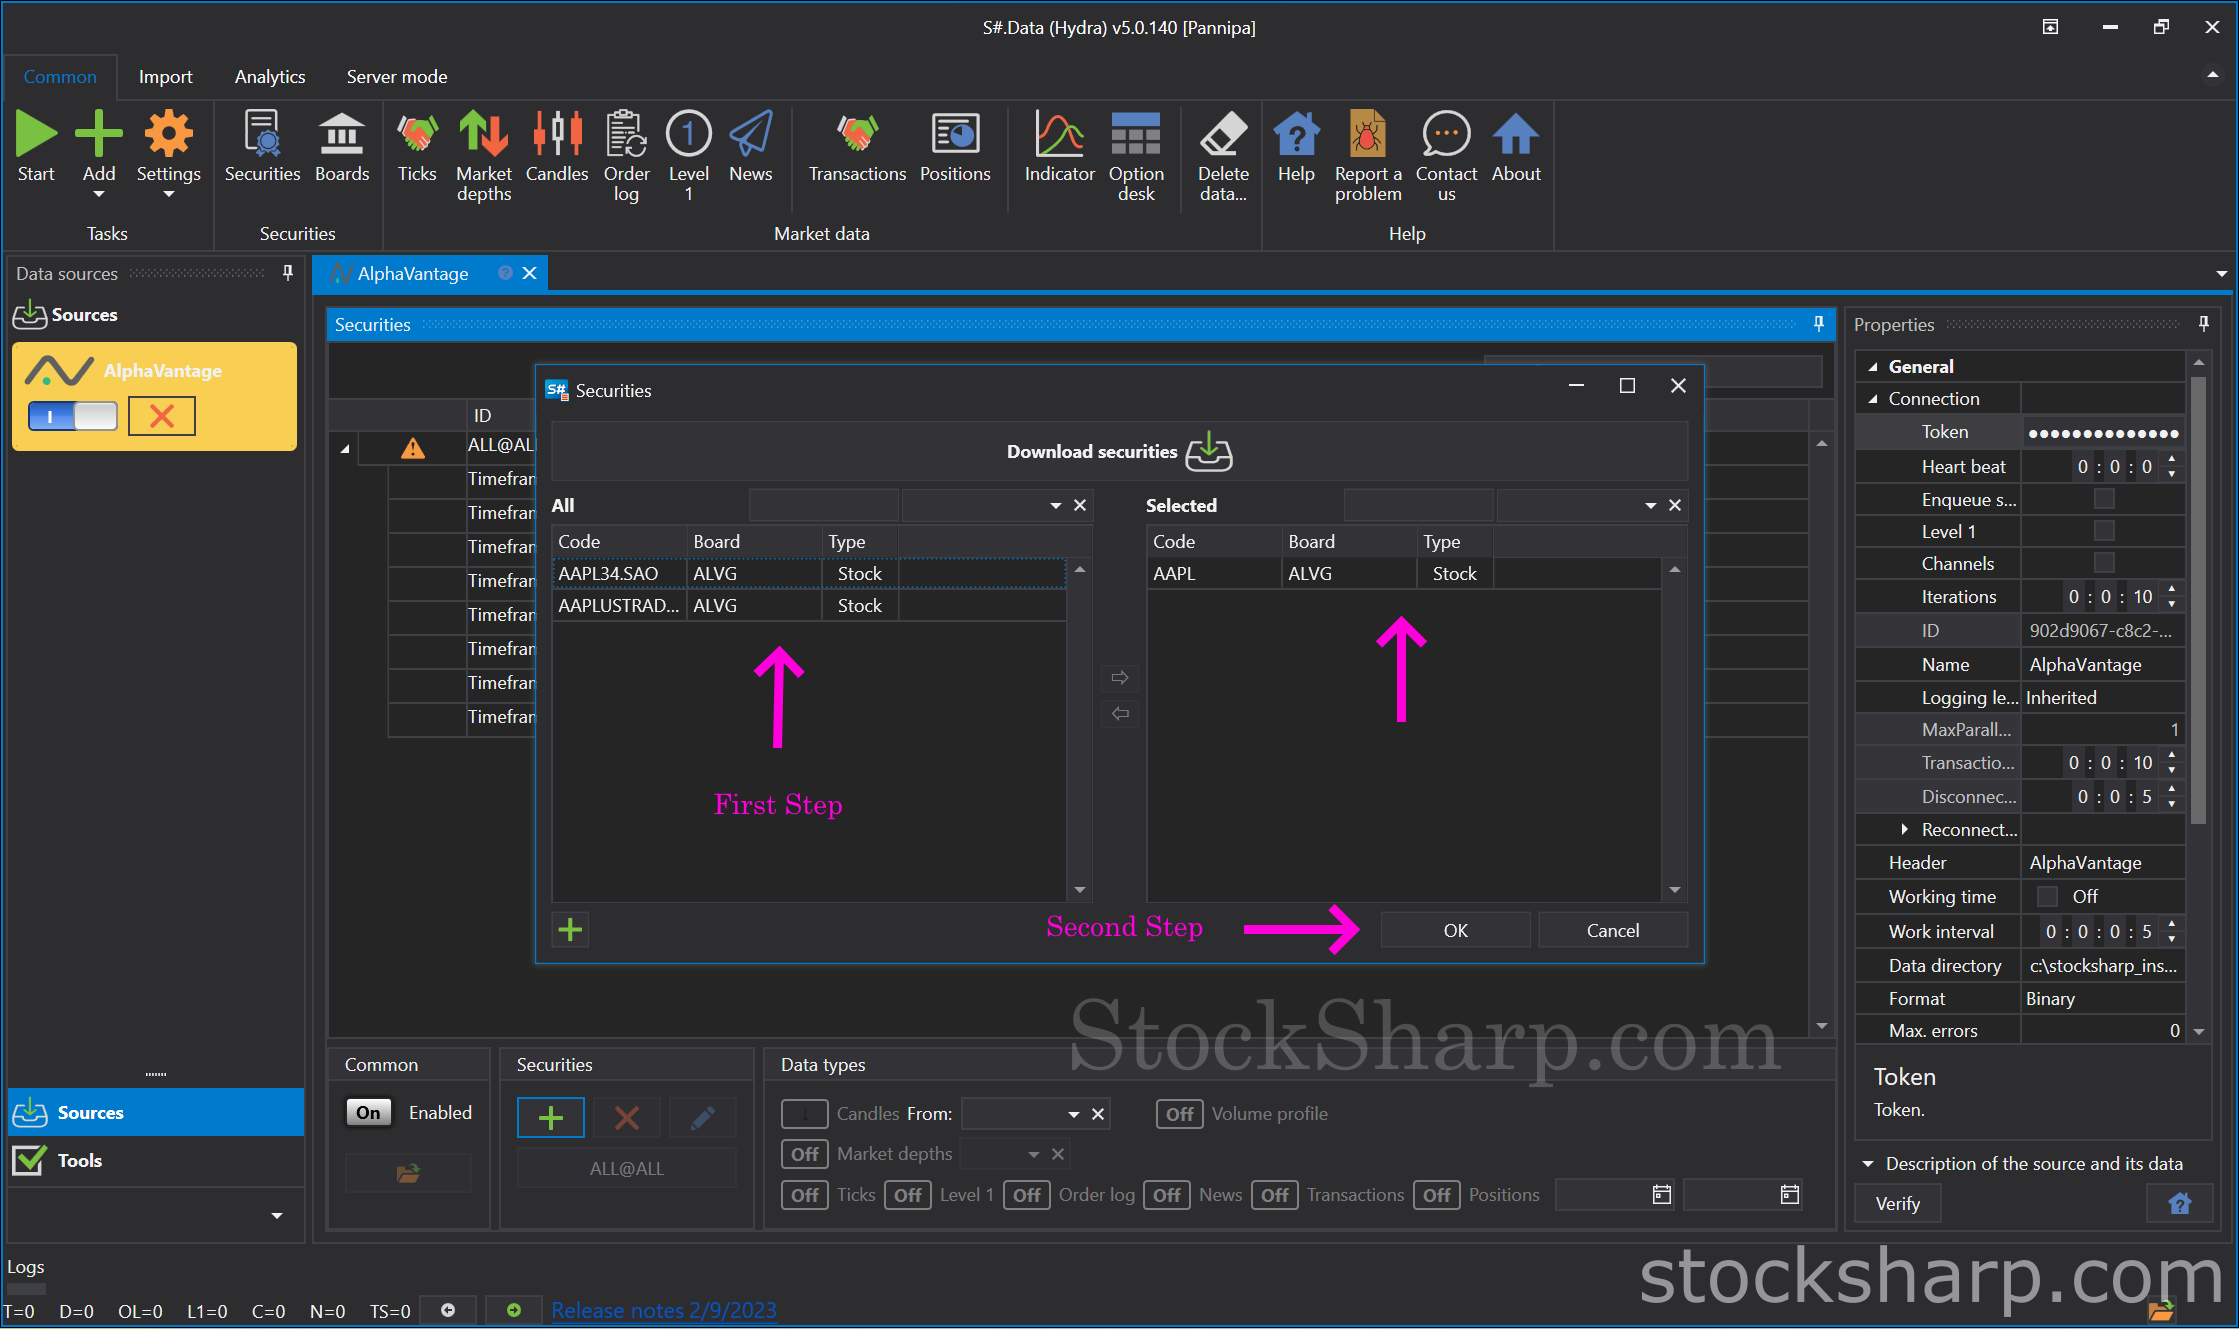Viewport: 2239px width, 1329px height.
Task: Click the Add task plus icon
Action: [99, 134]
